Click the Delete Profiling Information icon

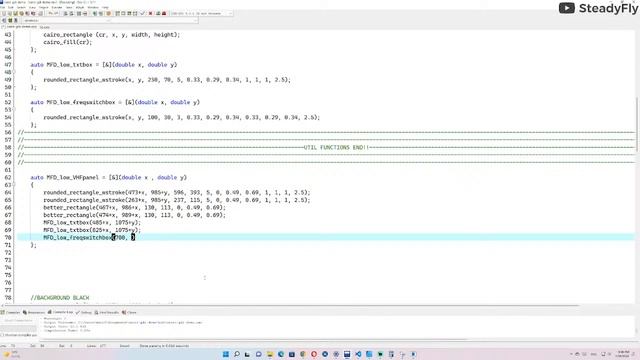(164, 13)
